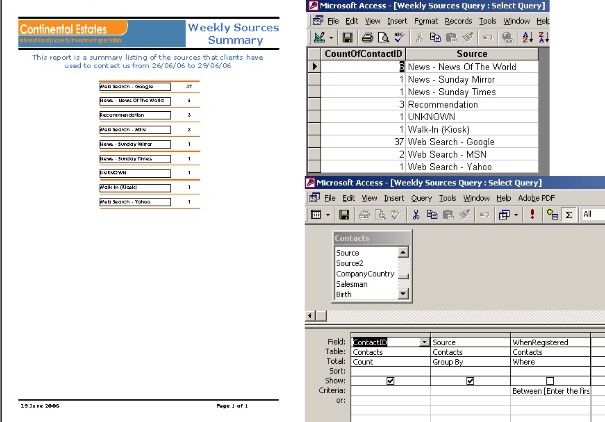Click Group By cell in Total row

point(470,362)
